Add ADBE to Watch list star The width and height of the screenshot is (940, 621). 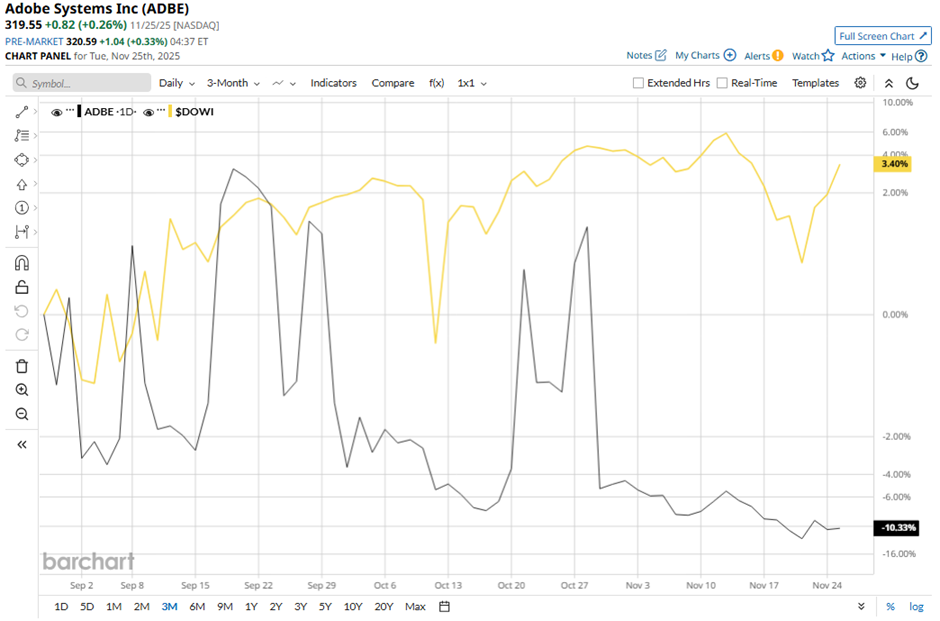828,55
